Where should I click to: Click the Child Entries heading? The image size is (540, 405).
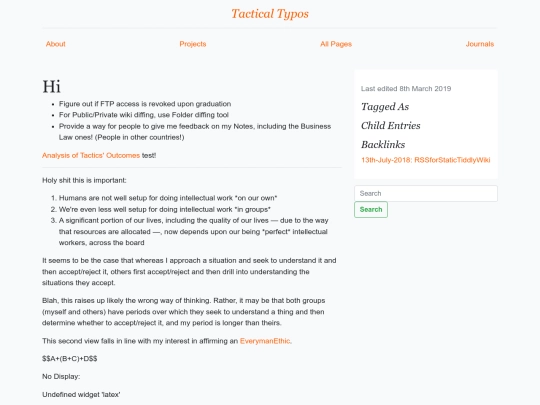tap(391, 126)
